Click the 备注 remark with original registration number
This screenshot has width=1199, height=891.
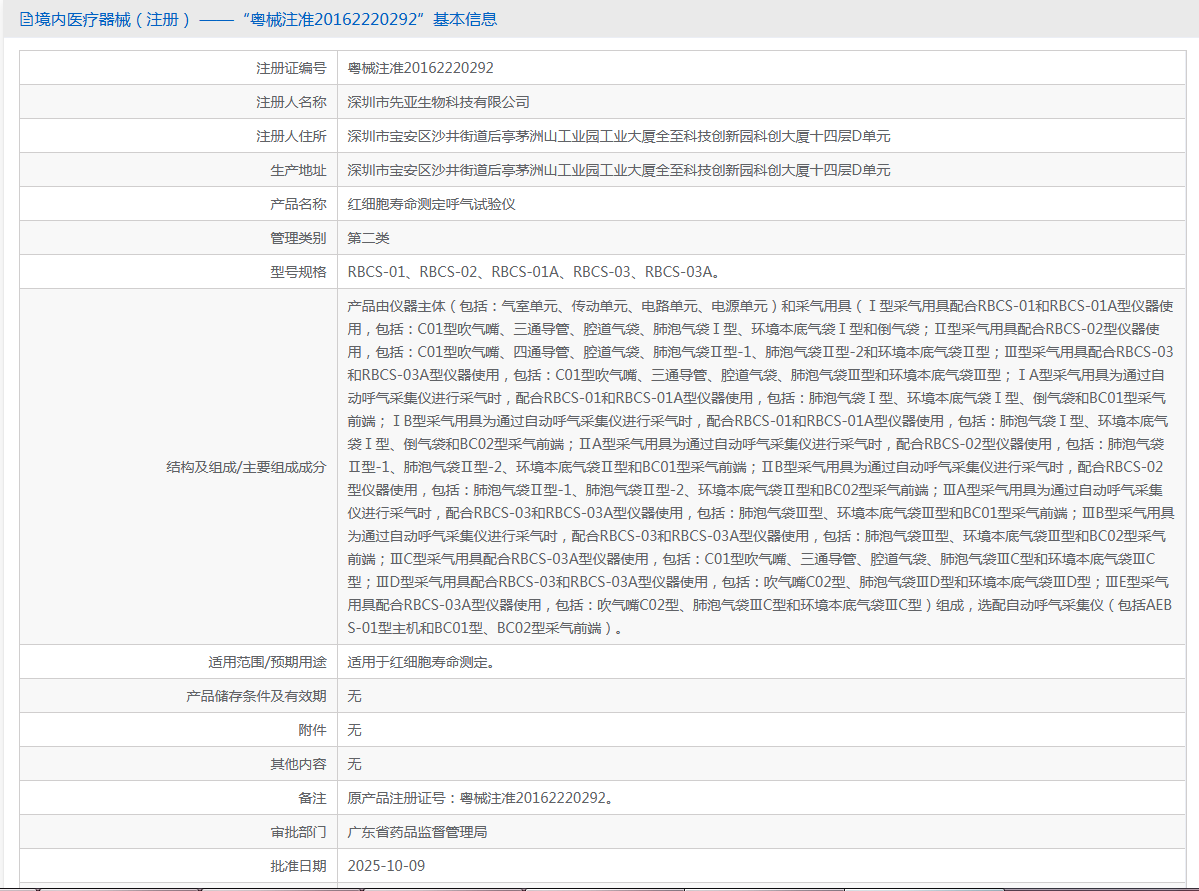tap(480, 798)
